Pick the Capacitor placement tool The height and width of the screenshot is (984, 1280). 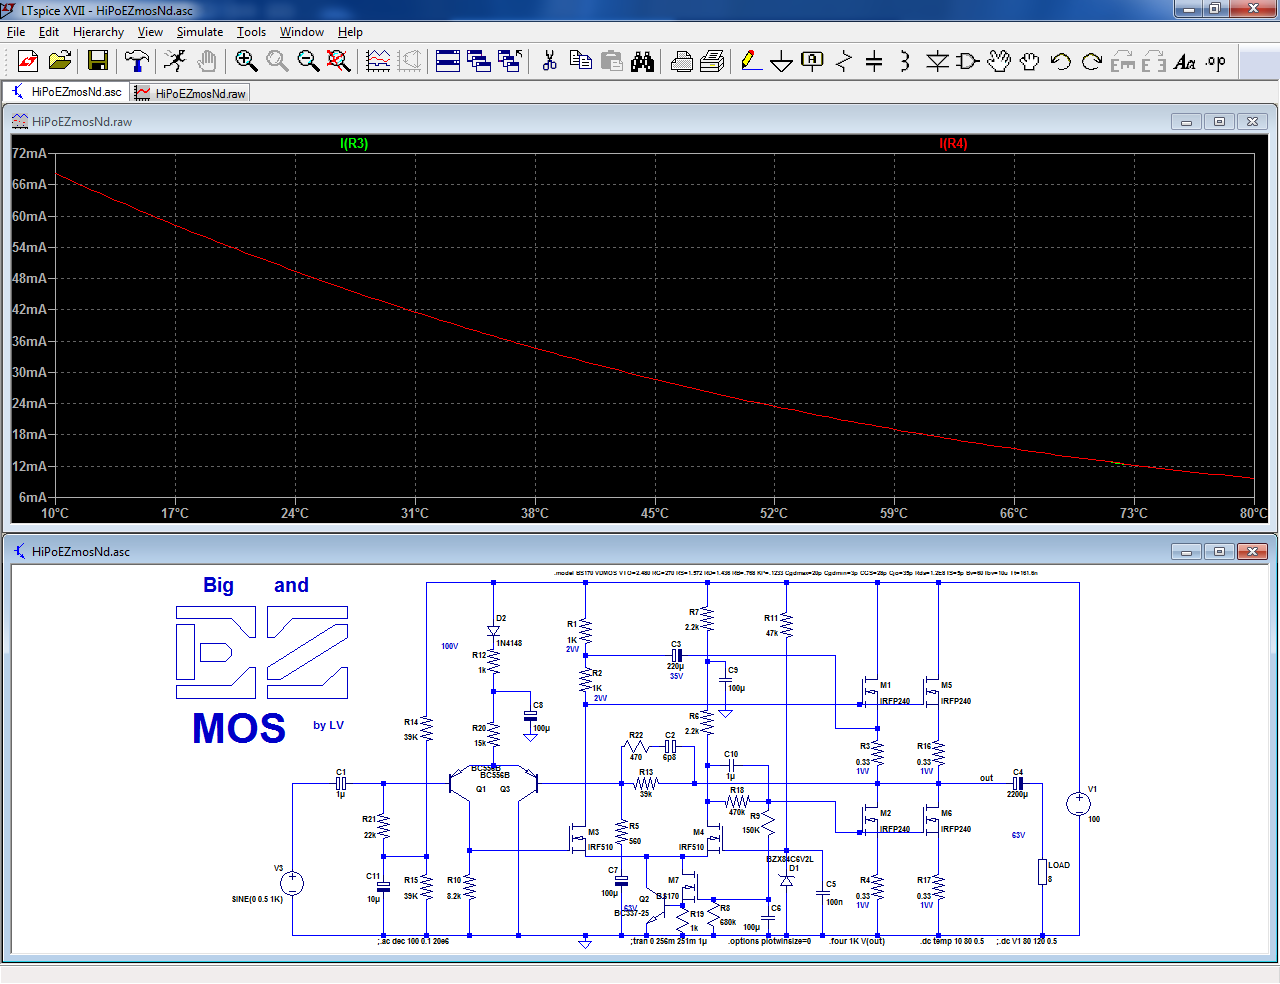point(874,61)
